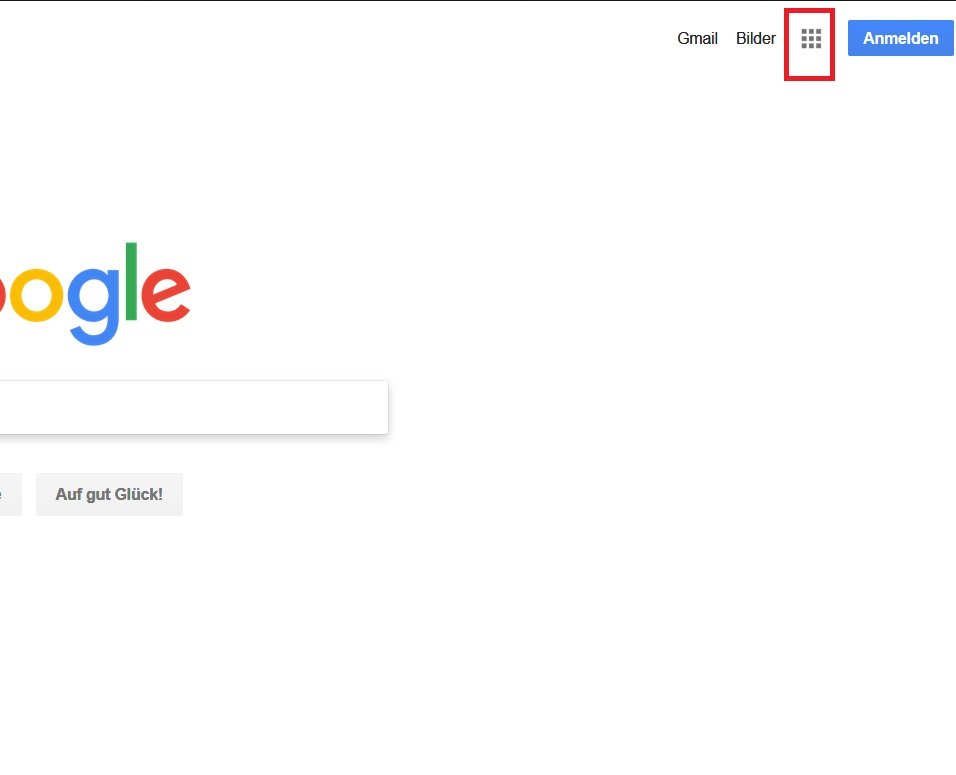This screenshot has height=775, width=956.
Task: Click the red letter e in the logo
Action: click(x=166, y=294)
